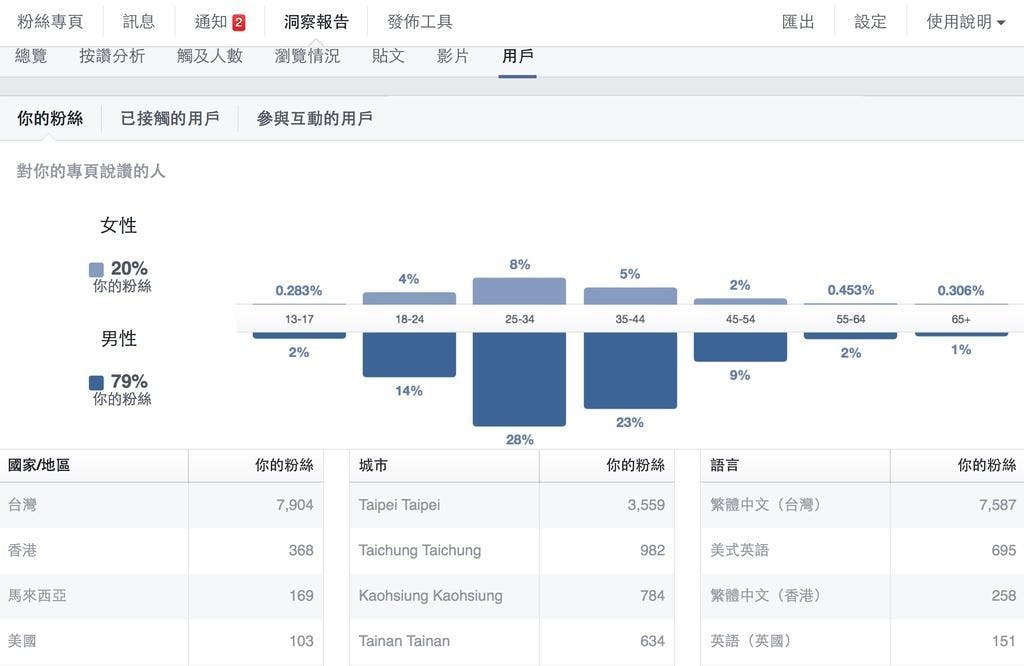1024x666 pixels.
Task: View the 觸及人數 reach section
Action: click(x=210, y=56)
